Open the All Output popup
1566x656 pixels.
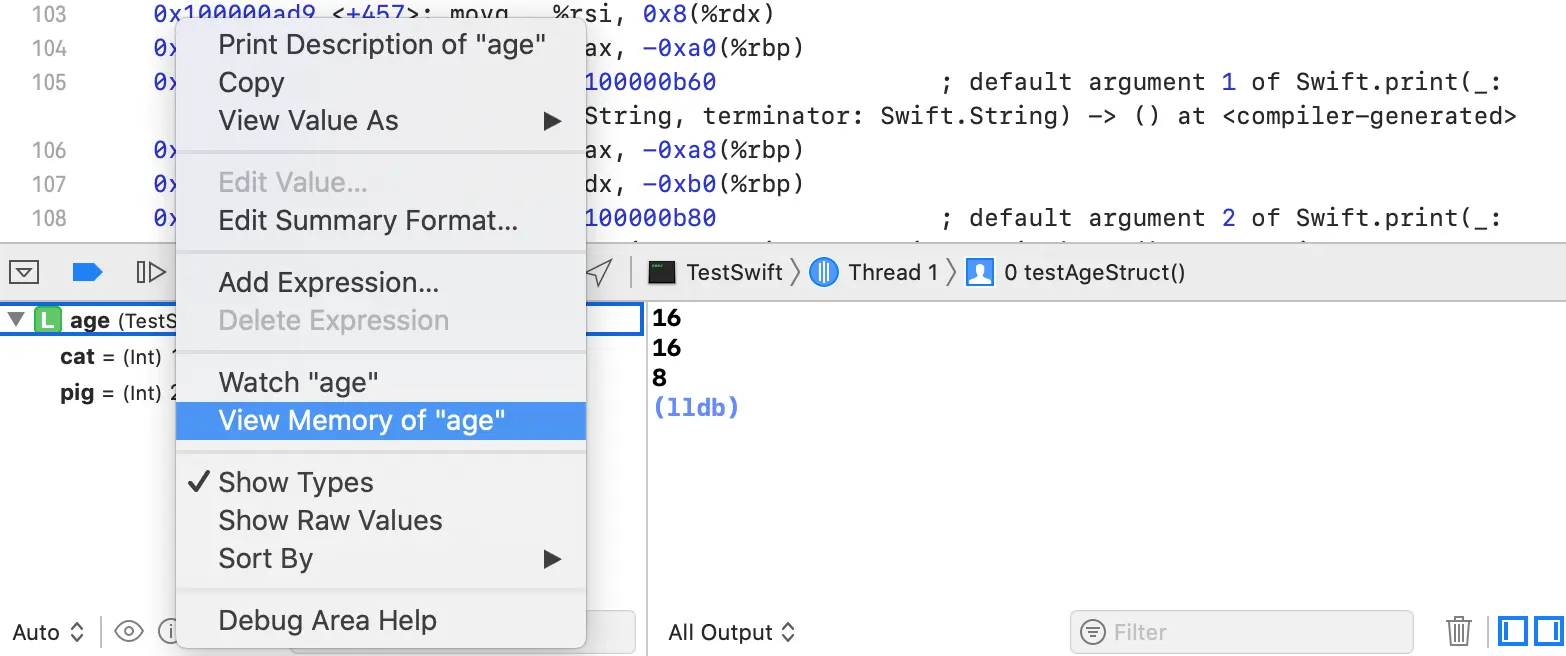[x=733, y=632]
